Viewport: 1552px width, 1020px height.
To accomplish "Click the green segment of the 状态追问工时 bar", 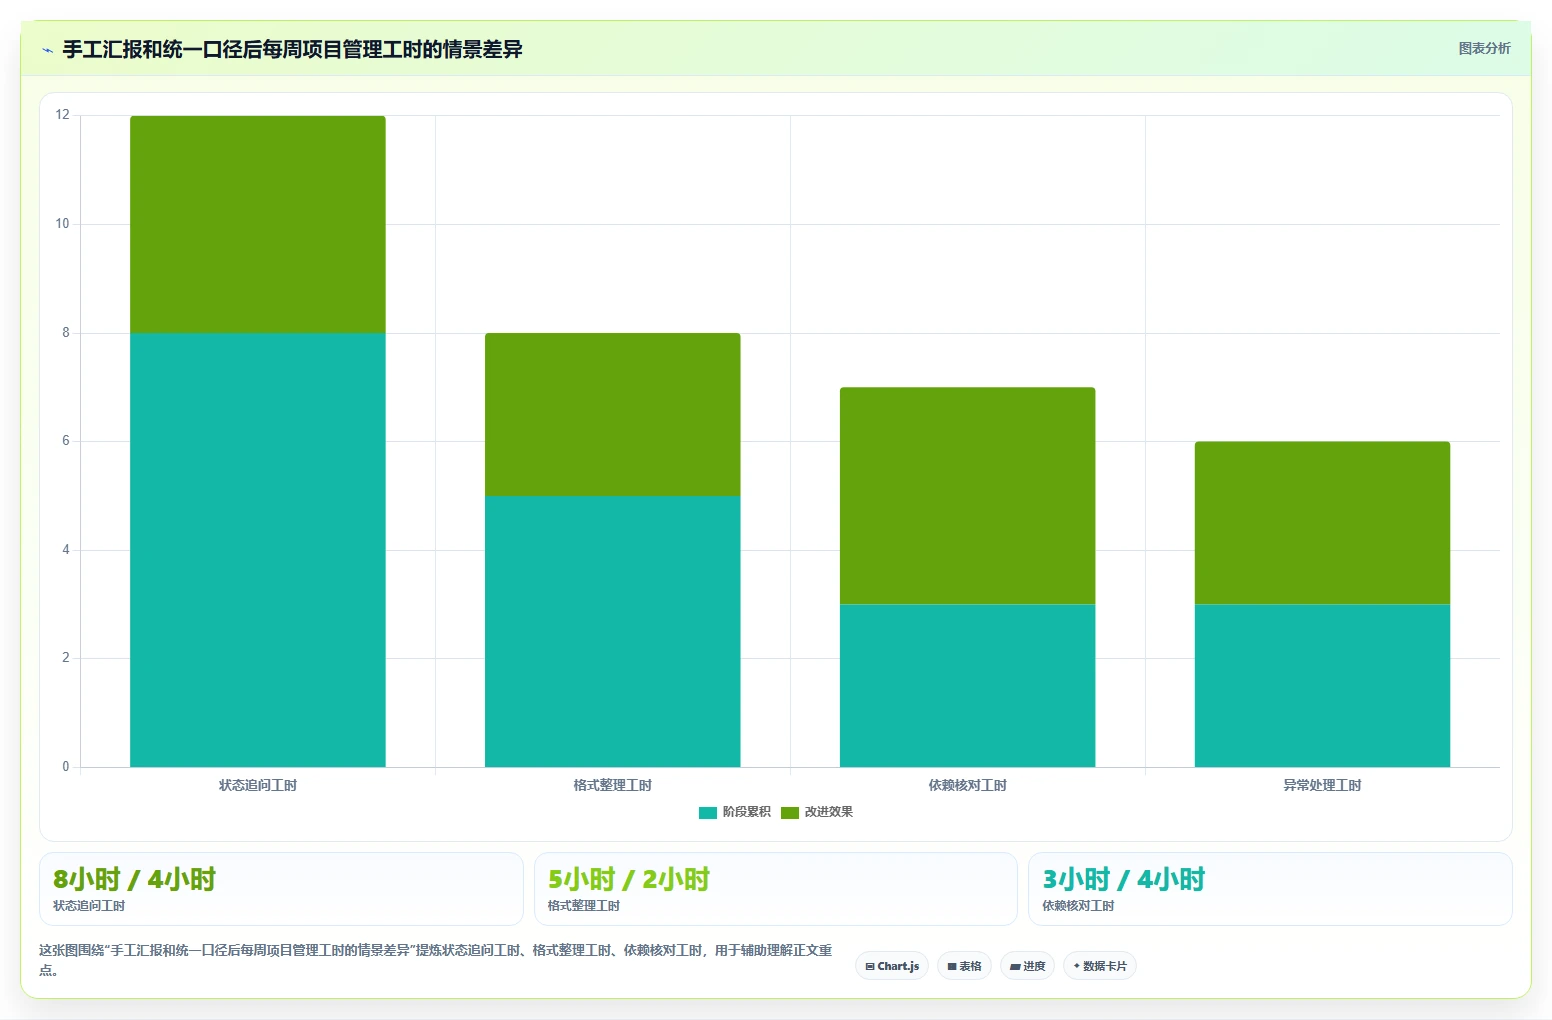I will 258,224.
